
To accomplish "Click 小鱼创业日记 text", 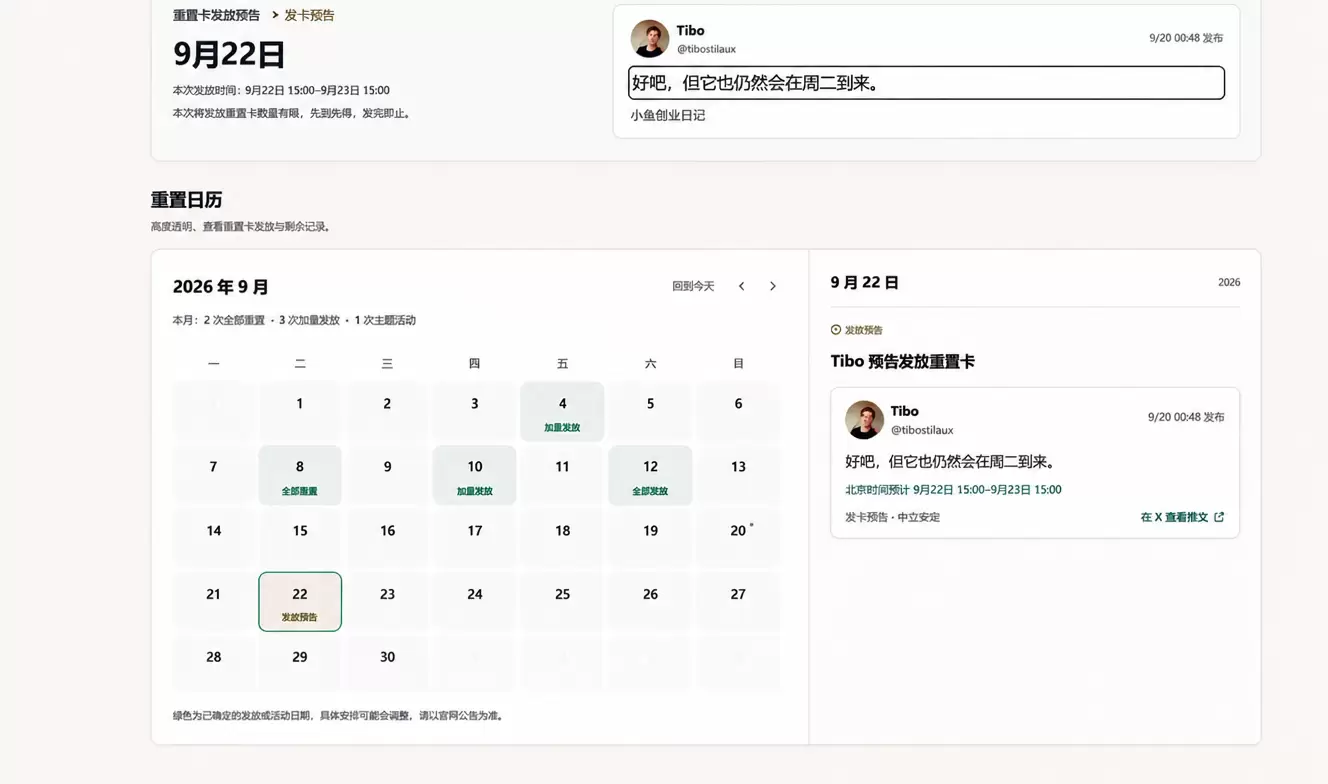I will point(667,115).
